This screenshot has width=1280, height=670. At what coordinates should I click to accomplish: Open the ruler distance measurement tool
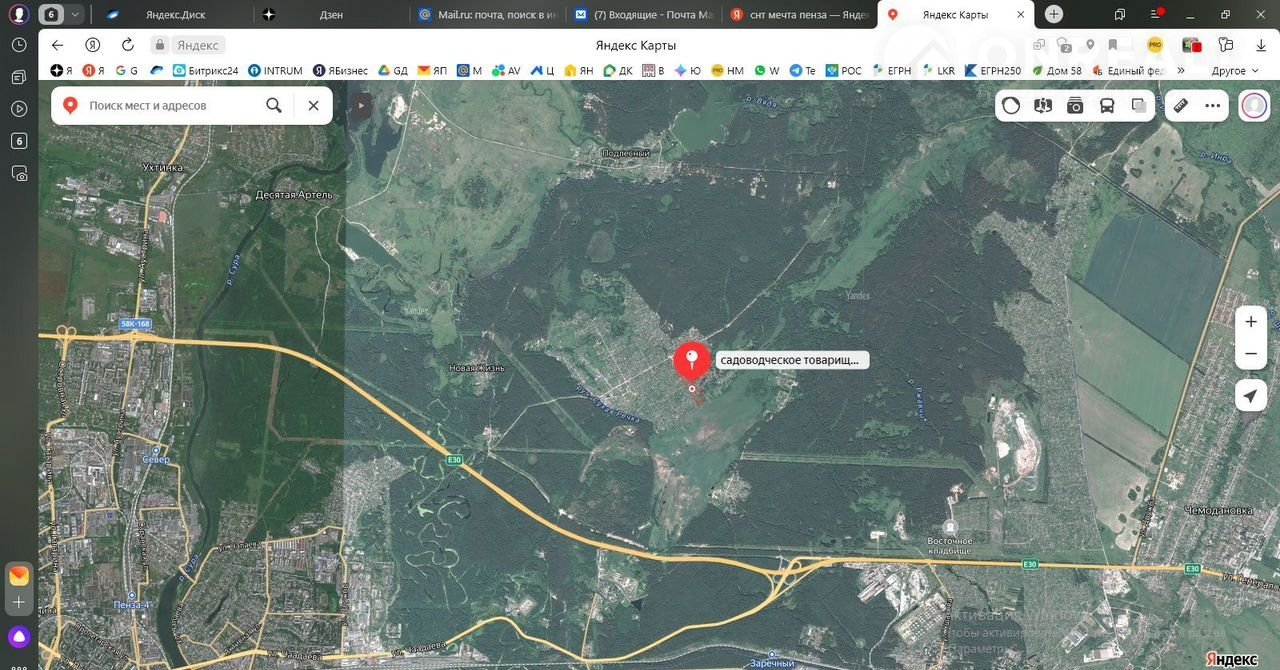click(x=1180, y=106)
